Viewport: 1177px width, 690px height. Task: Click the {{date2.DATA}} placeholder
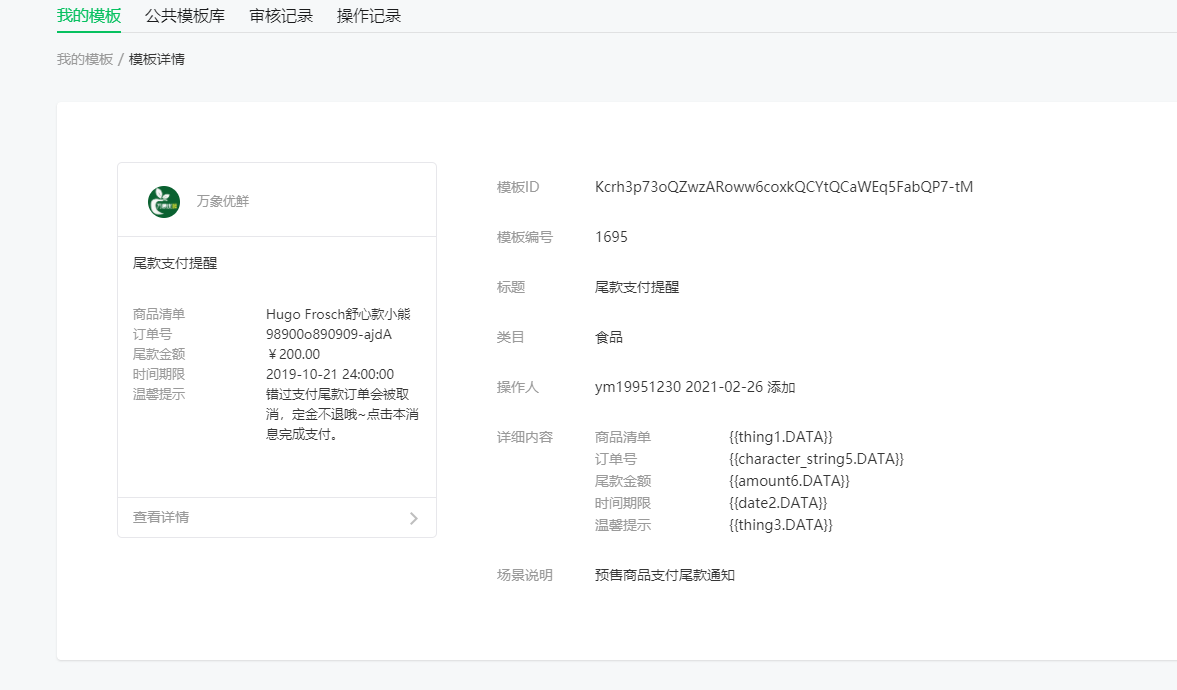pos(778,503)
